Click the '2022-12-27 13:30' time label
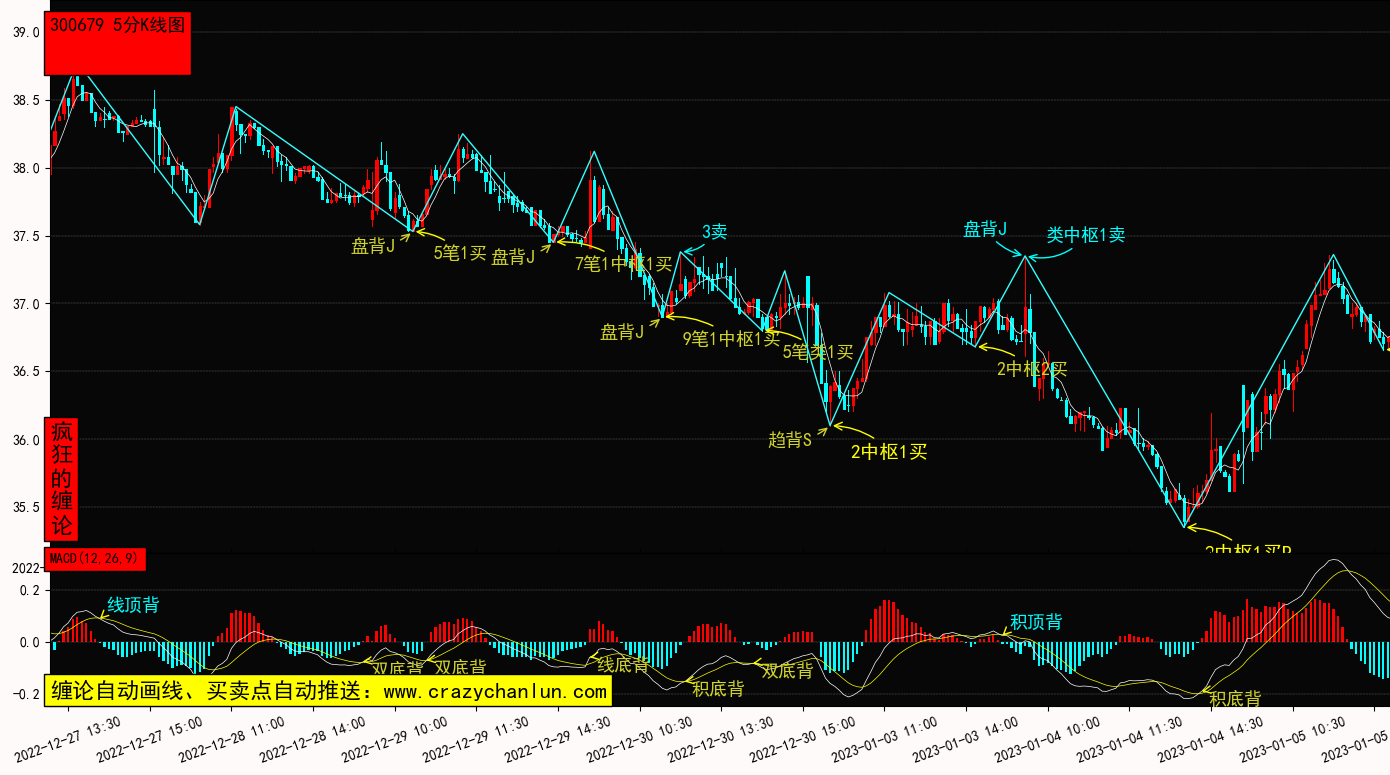This screenshot has width=1390, height=775. click(x=68, y=739)
